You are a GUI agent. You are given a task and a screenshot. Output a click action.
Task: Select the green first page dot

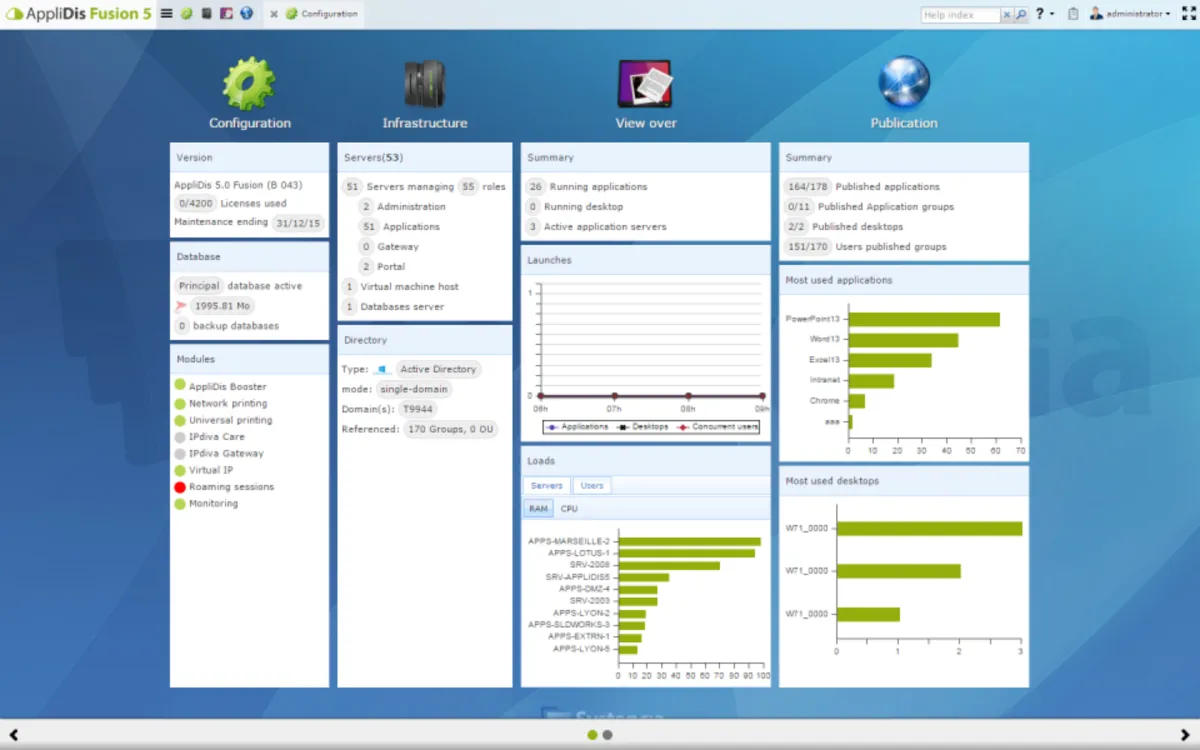(592, 735)
